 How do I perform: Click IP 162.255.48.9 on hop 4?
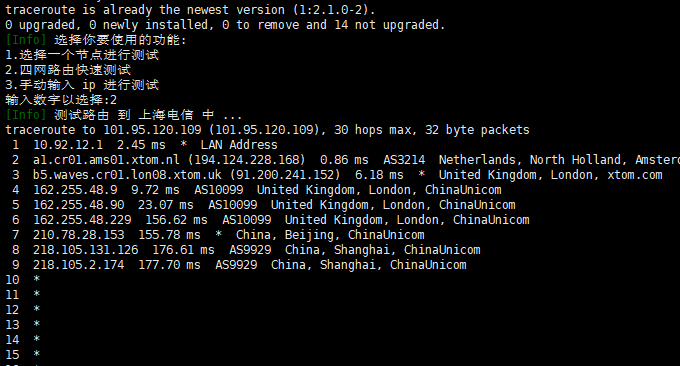coord(75,190)
